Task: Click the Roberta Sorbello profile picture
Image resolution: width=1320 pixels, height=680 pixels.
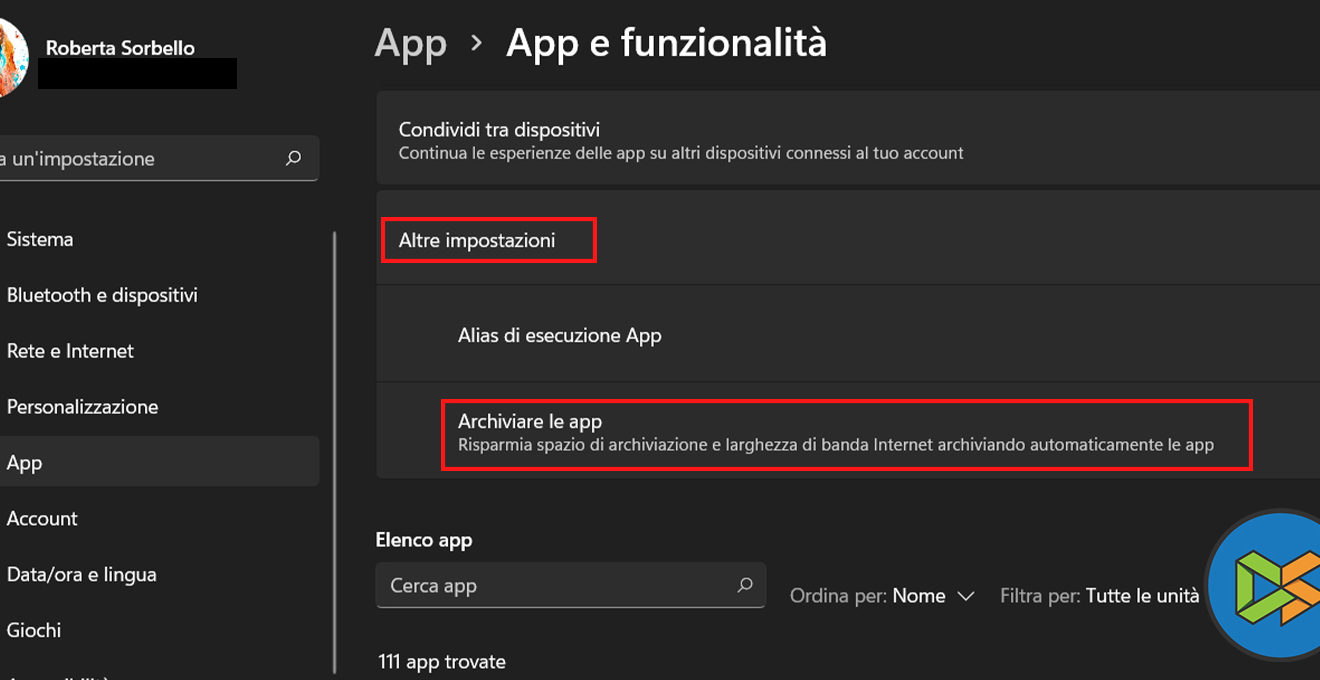Action: (x=10, y=58)
